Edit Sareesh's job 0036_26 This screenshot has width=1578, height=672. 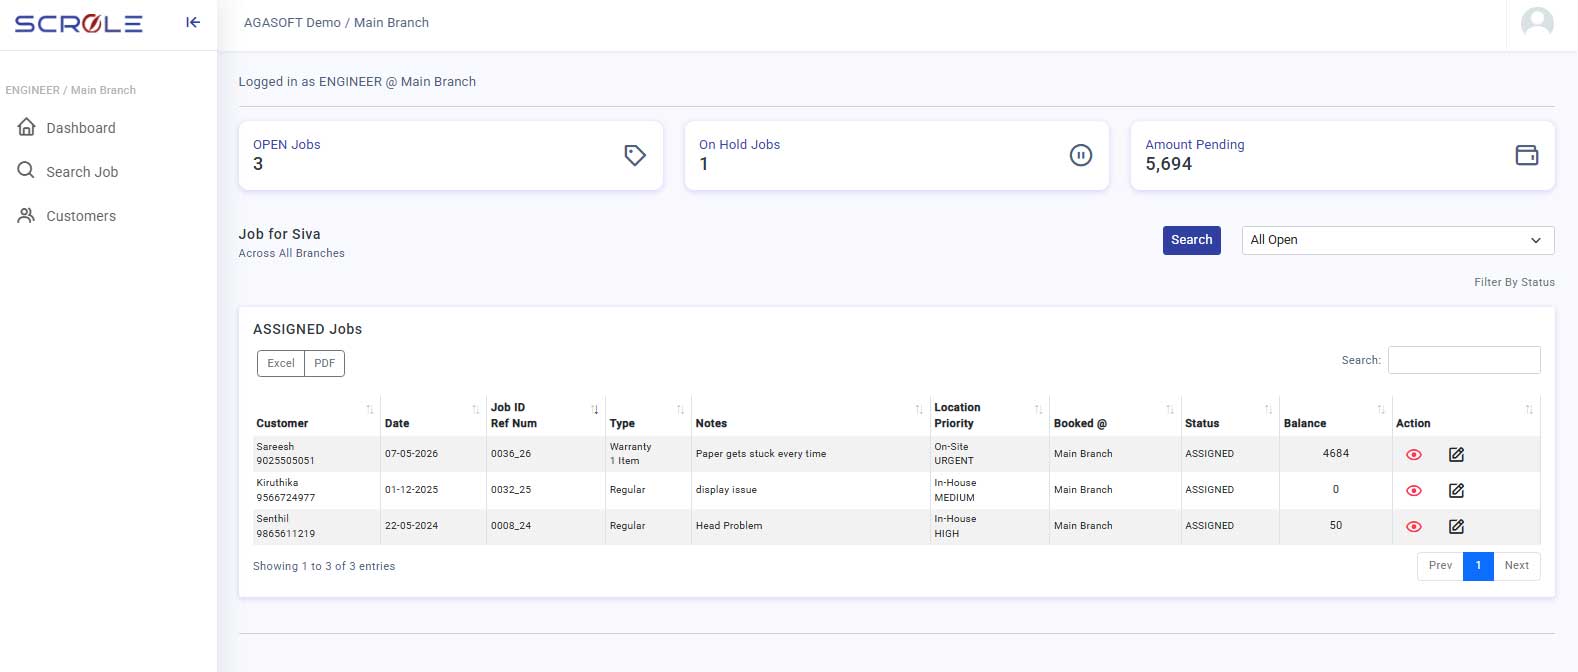(x=1456, y=454)
